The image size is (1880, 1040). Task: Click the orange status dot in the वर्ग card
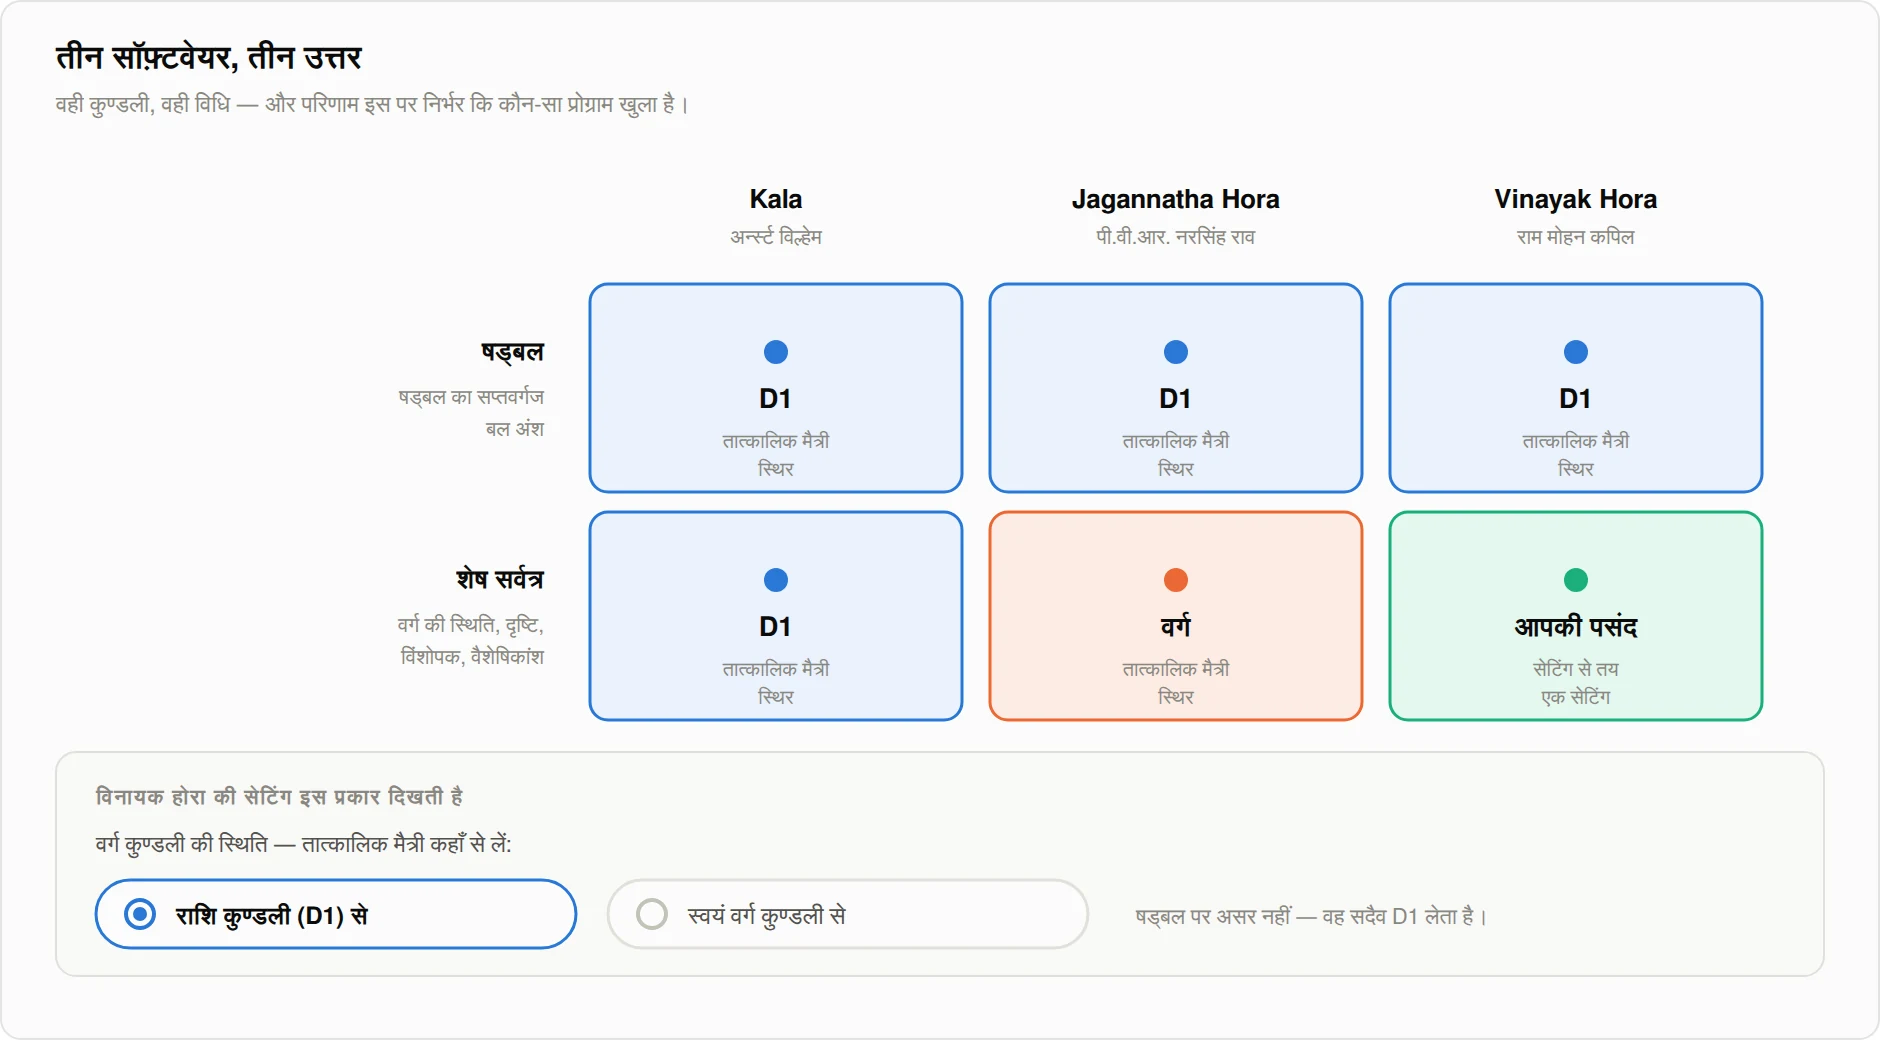tap(1176, 580)
